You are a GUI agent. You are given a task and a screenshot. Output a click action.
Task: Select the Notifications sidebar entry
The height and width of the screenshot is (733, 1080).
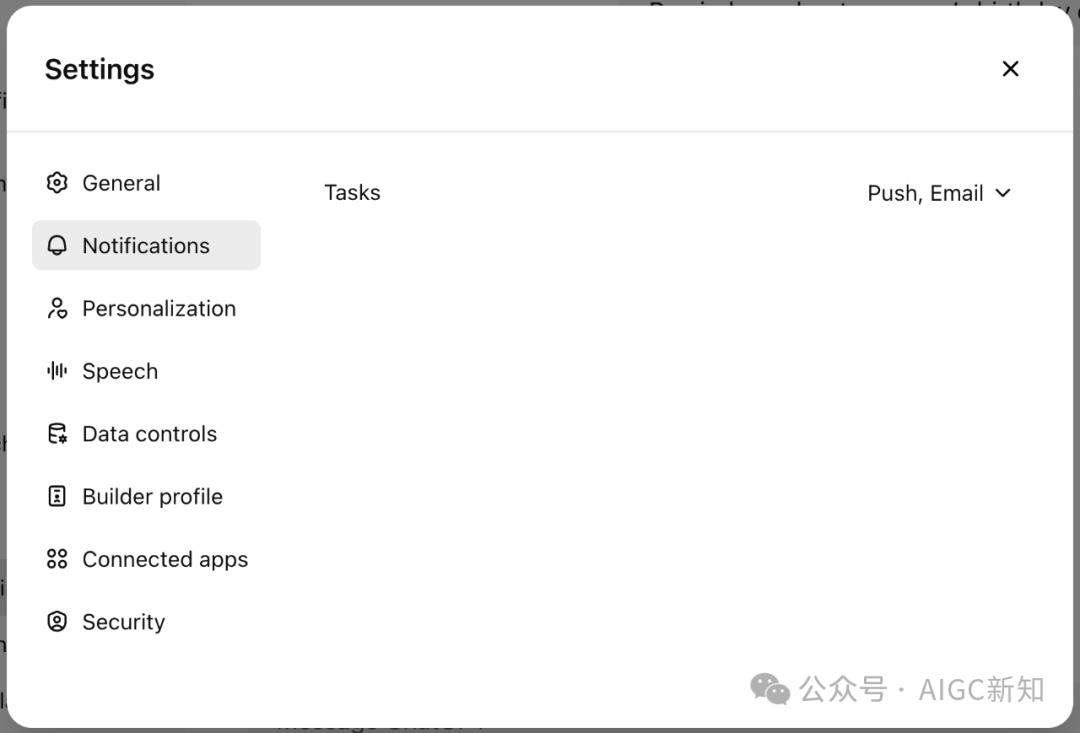pyautogui.click(x=146, y=245)
